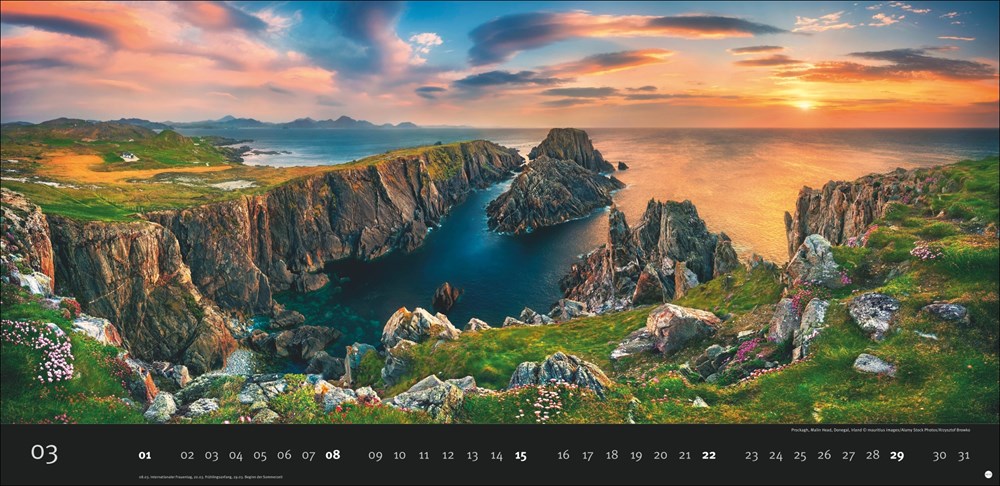The height and width of the screenshot is (486, 1000).
Task: Click the large sea stack island in the bay
Action: 553,183
